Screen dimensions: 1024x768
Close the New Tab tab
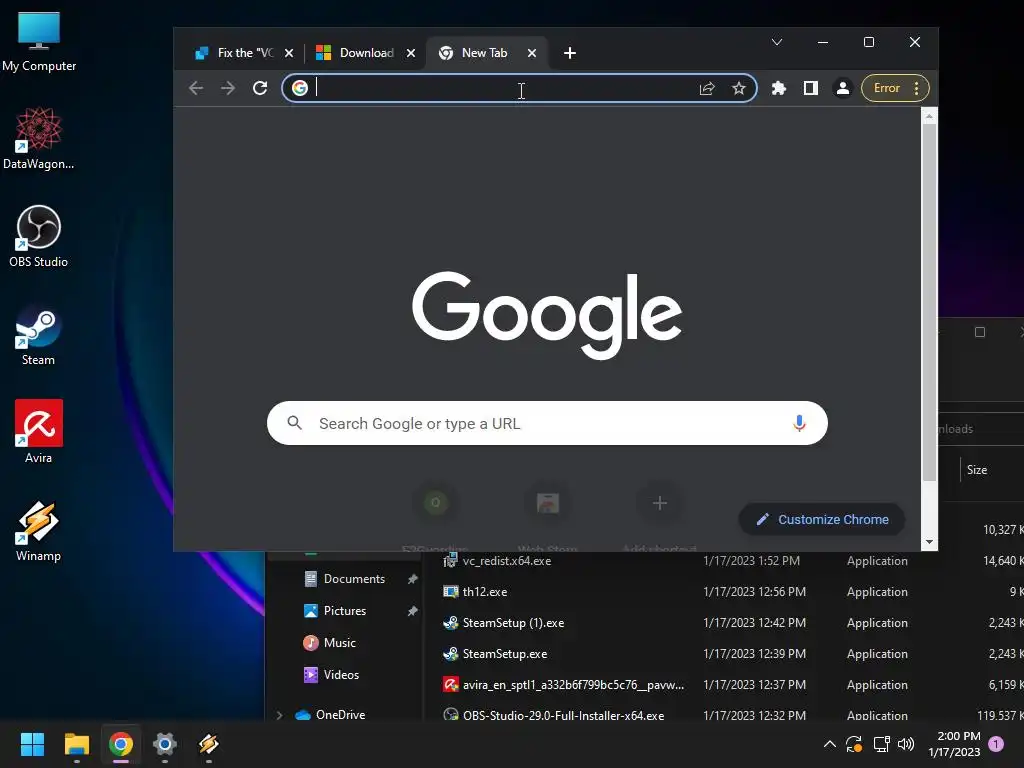point(532,53)
